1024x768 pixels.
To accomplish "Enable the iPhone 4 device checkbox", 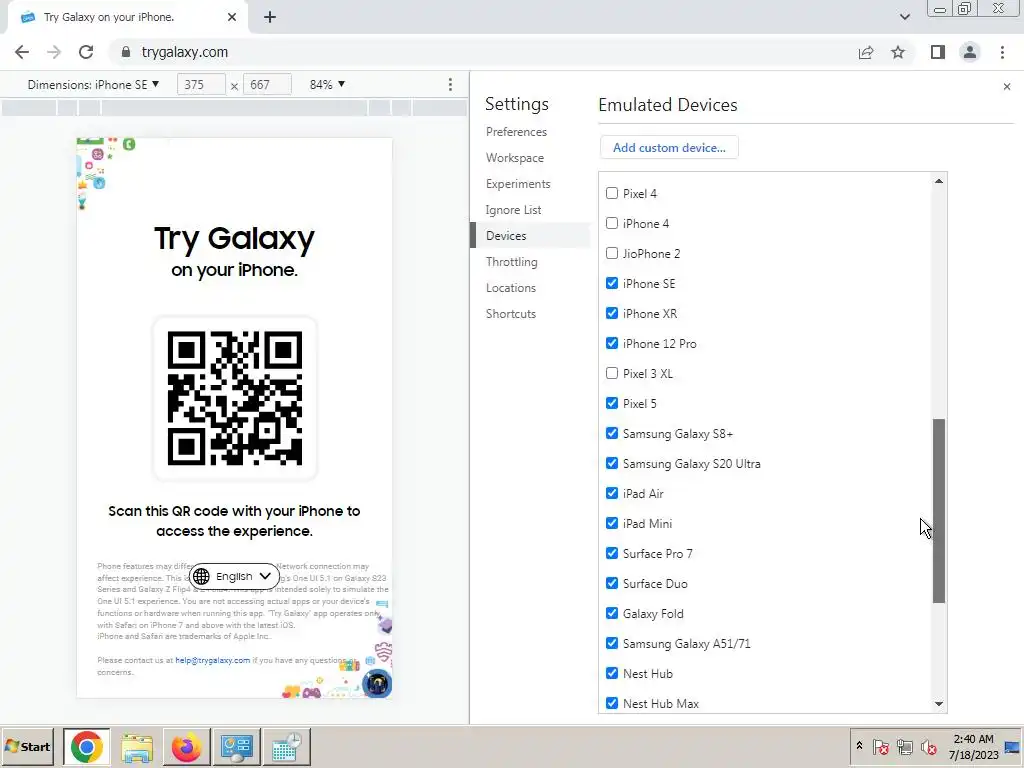I will [612, 223].
